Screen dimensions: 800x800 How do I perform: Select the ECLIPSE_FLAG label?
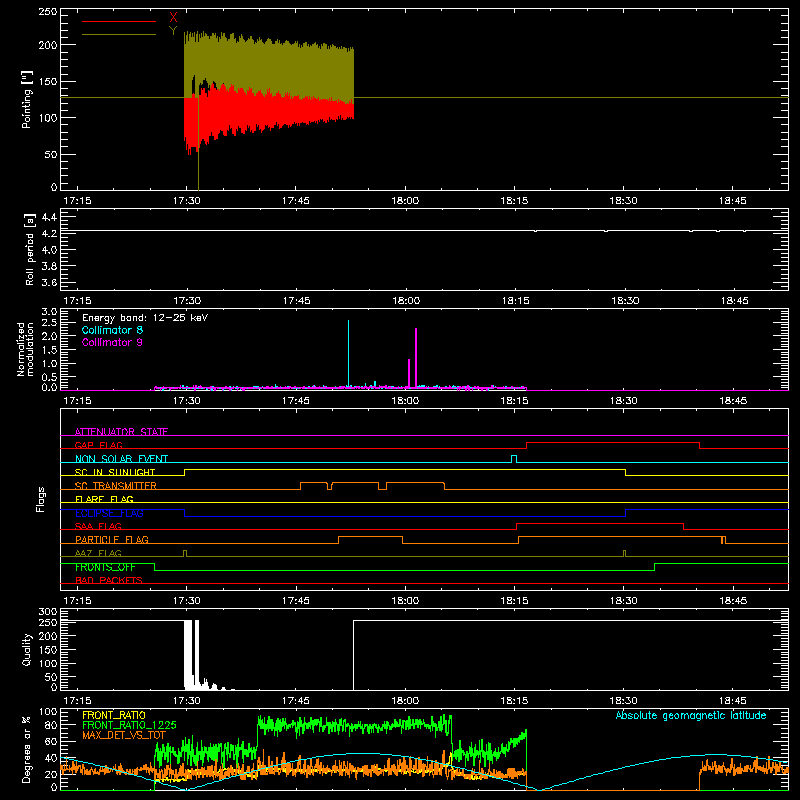click(109, 513)
